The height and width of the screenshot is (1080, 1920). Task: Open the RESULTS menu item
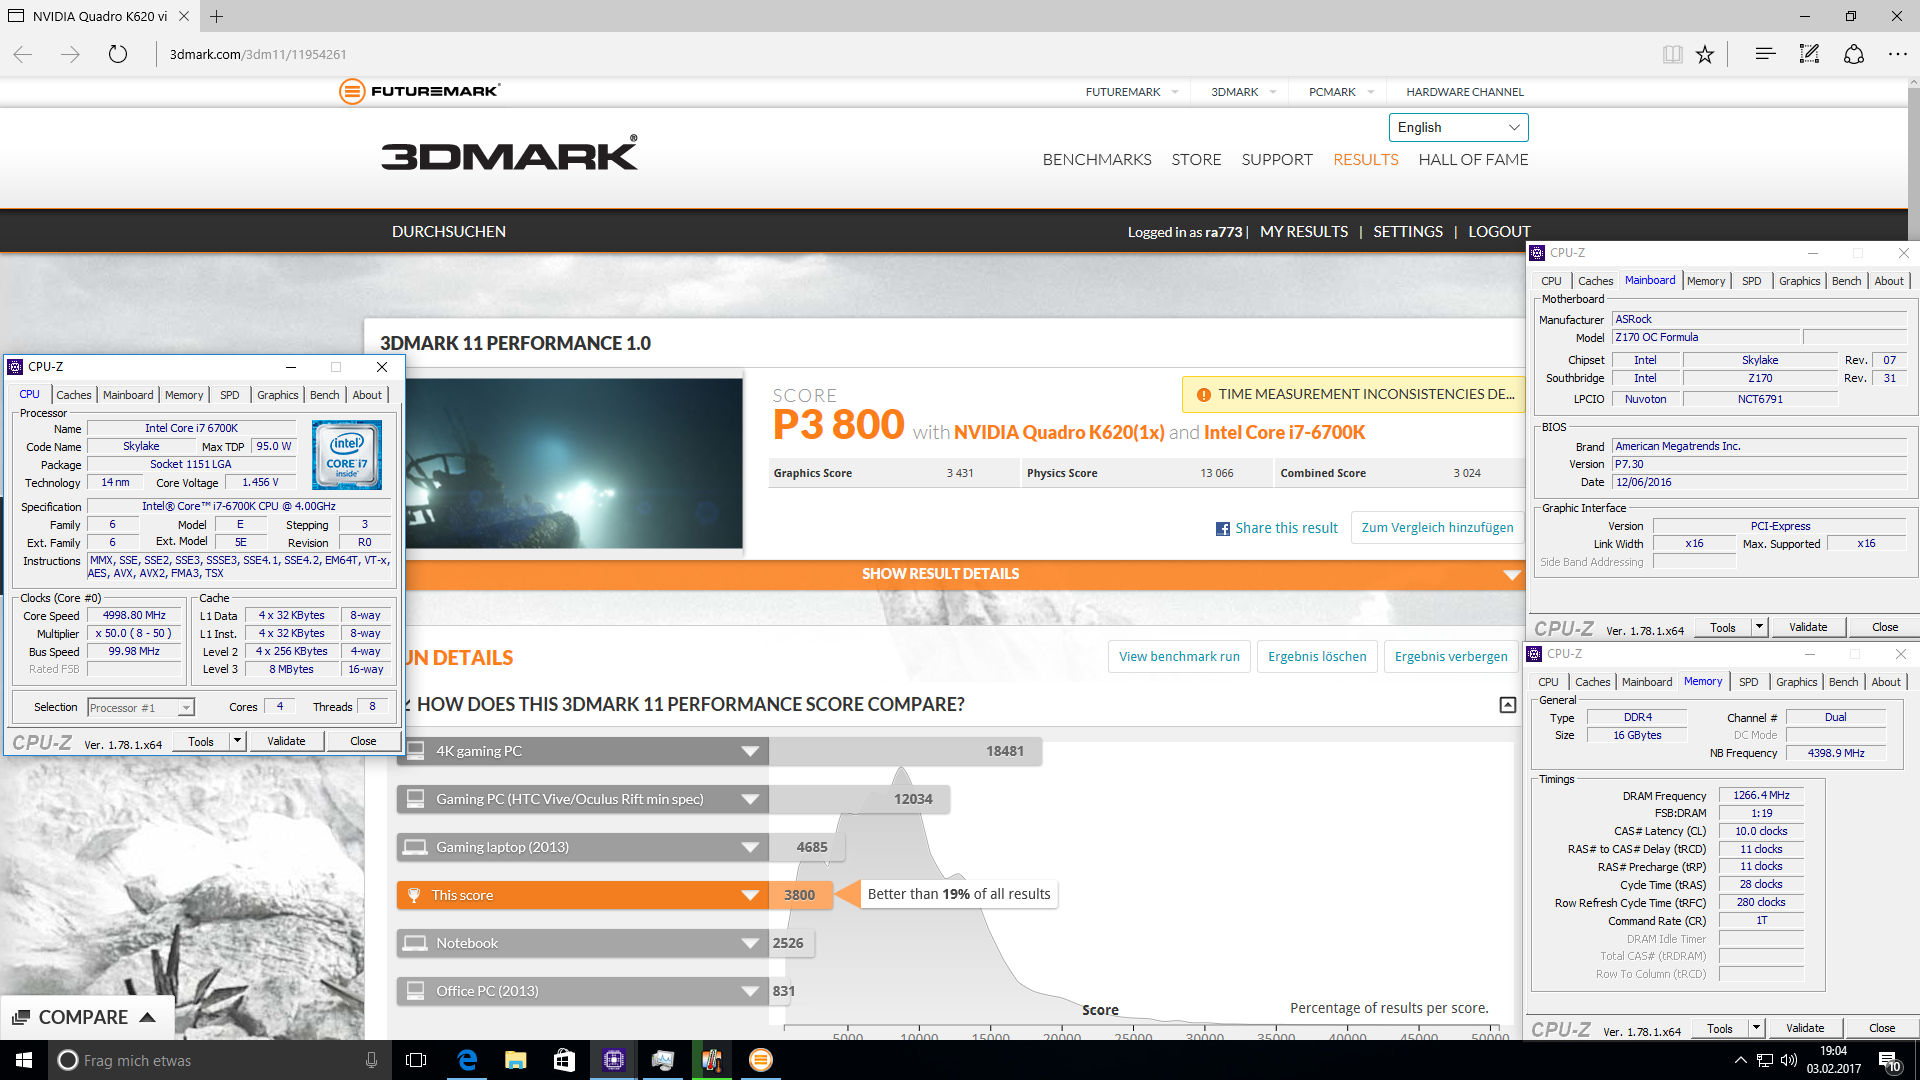[x=1365, y=160]
